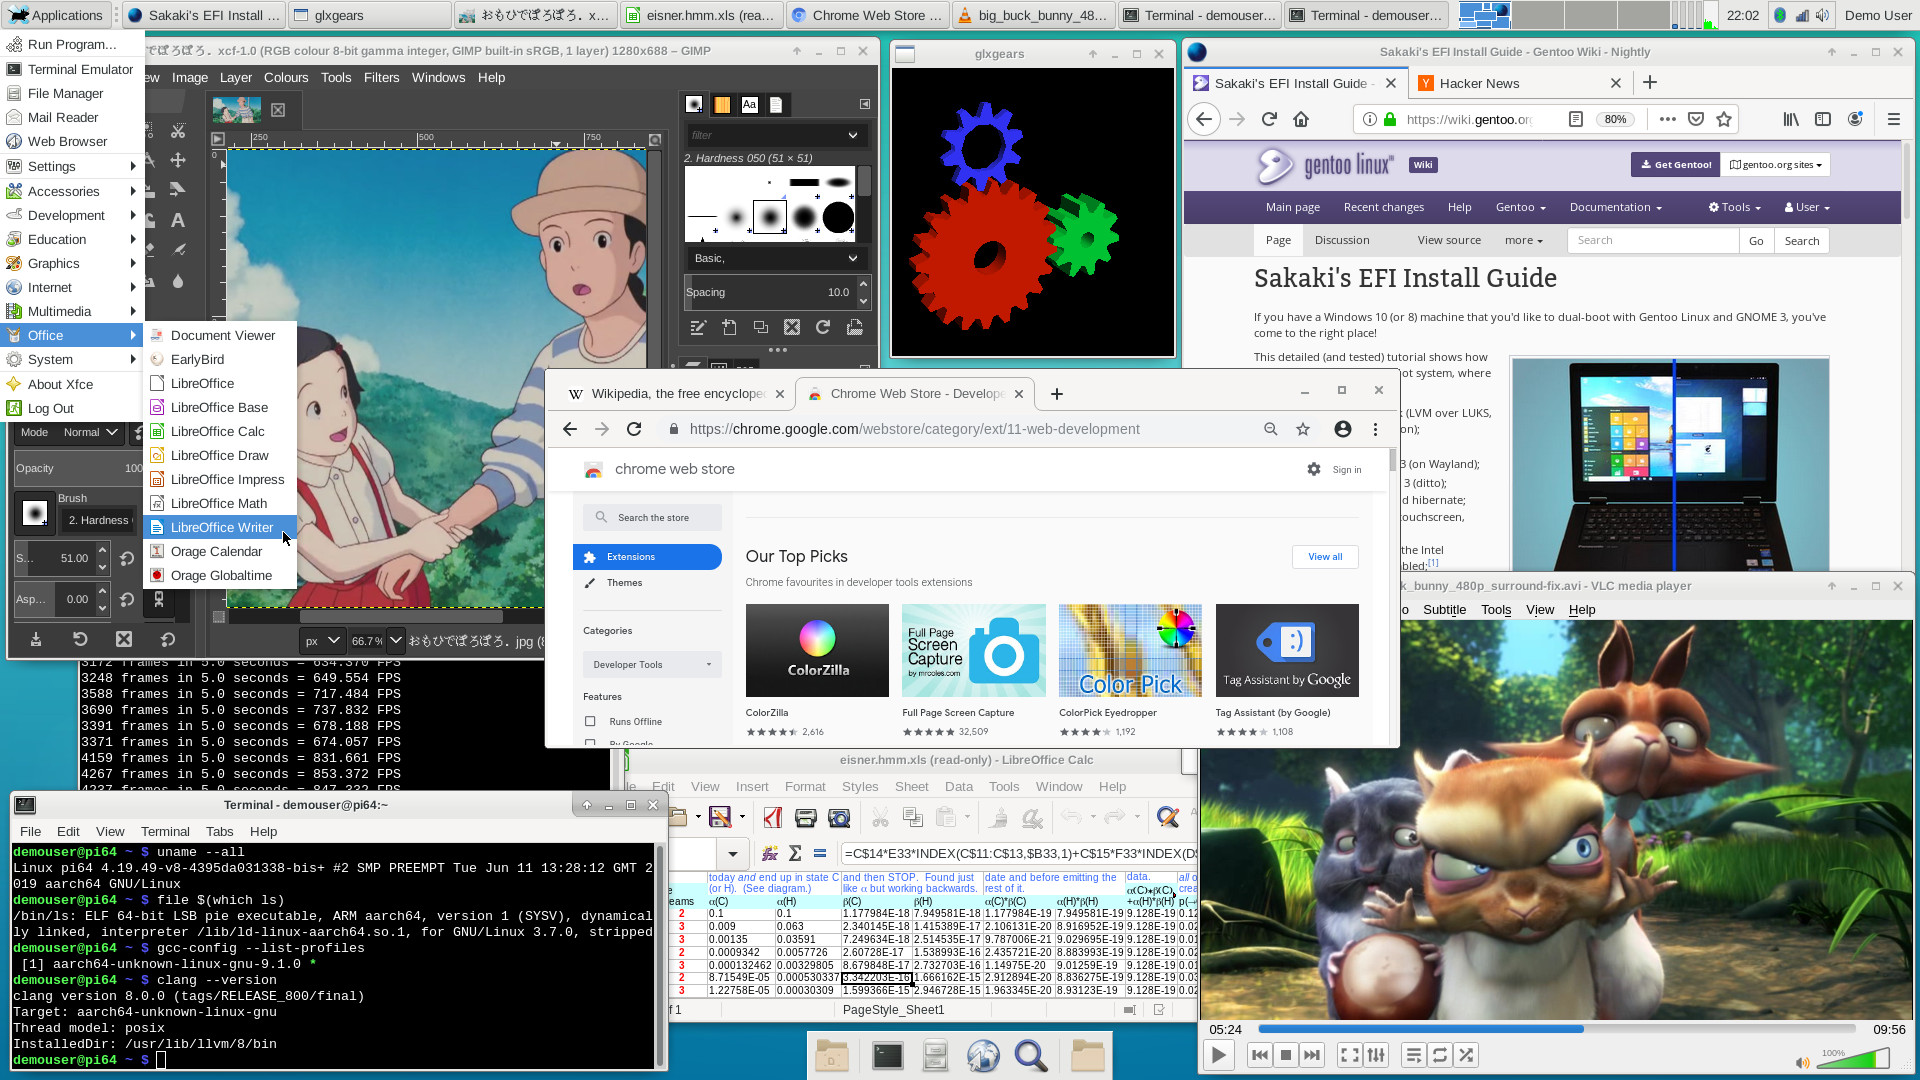This screenshot has width=1920, height=1080.
Task: Click the Gentoo wiki Search field
Action: click(1653, 240)
